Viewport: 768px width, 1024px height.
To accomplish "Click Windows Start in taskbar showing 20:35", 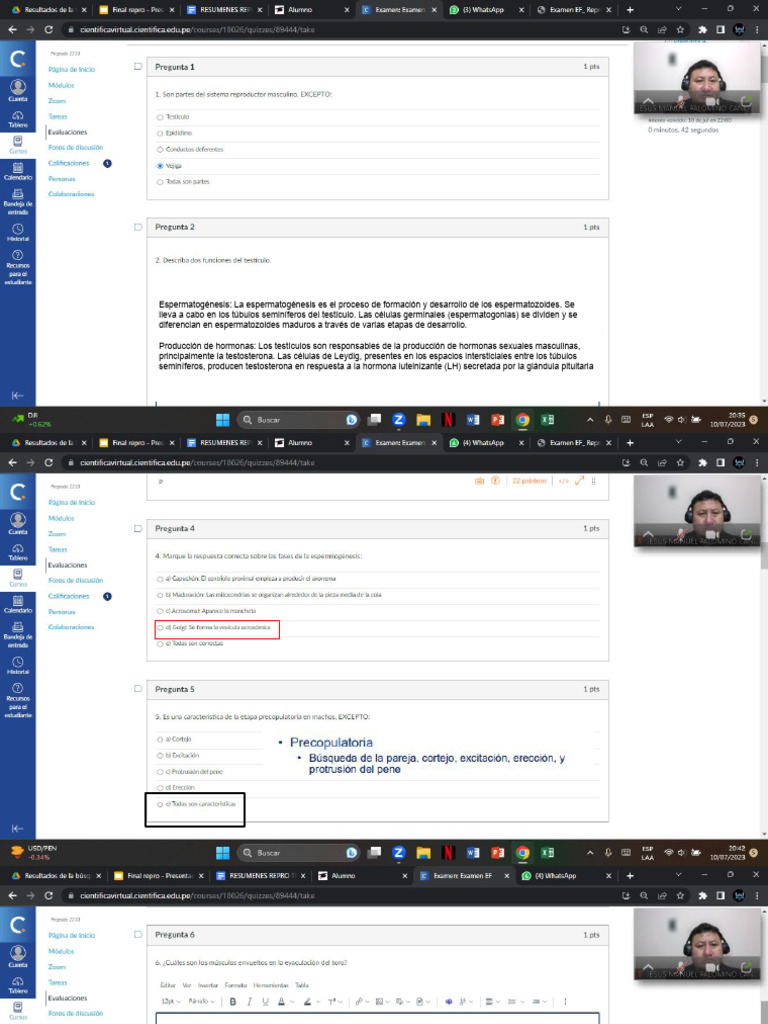I will tap(223, 419).
